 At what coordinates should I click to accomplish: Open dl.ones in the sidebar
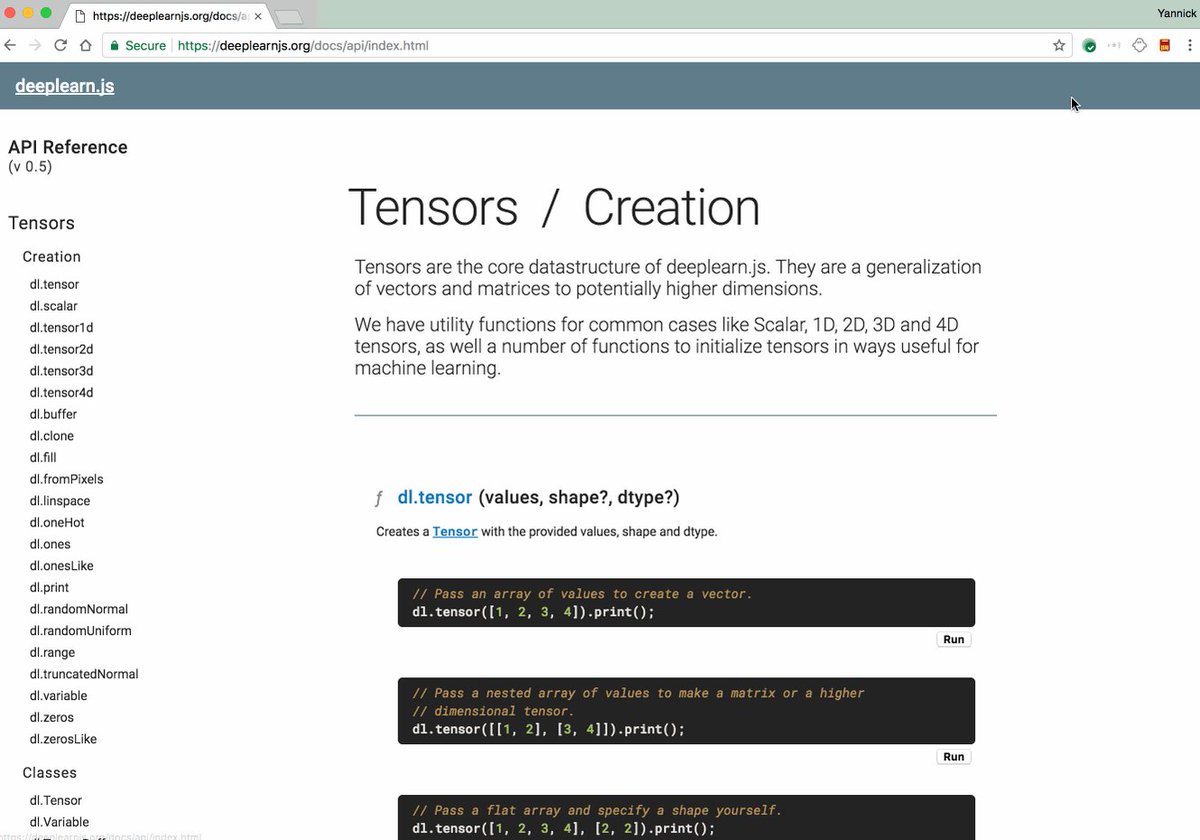[x=50, y=544]
